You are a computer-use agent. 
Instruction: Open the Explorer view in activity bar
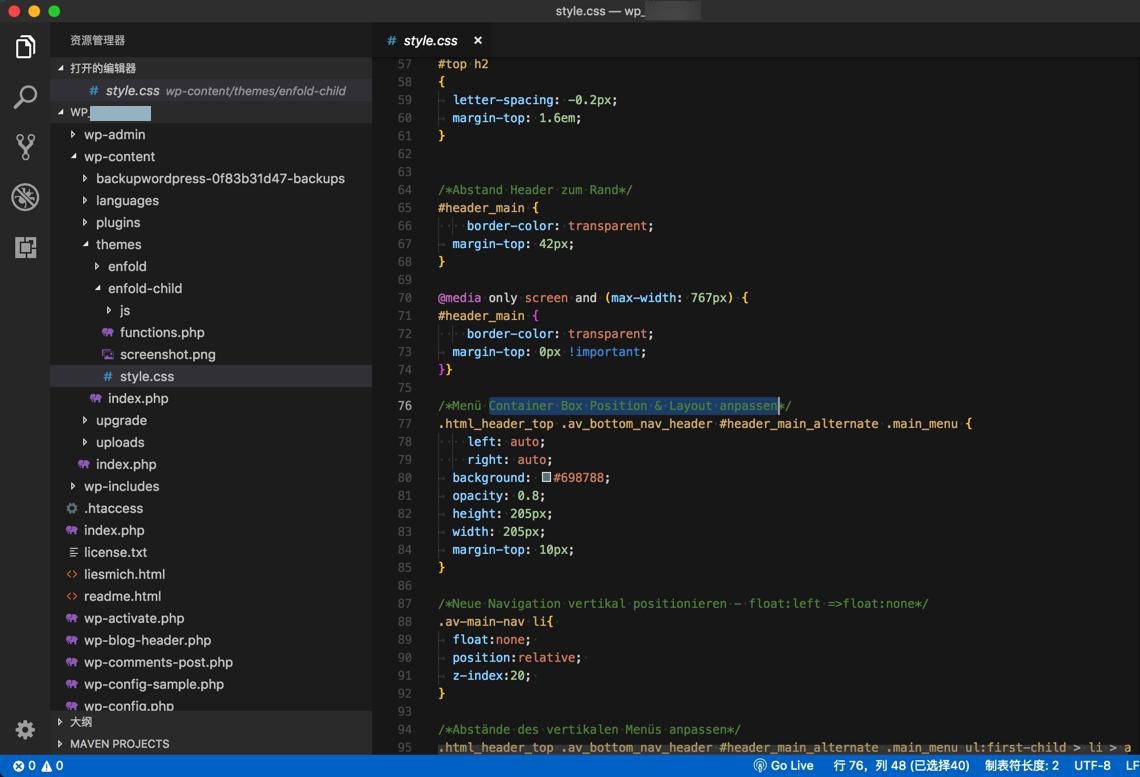click(x=25, y=47)
